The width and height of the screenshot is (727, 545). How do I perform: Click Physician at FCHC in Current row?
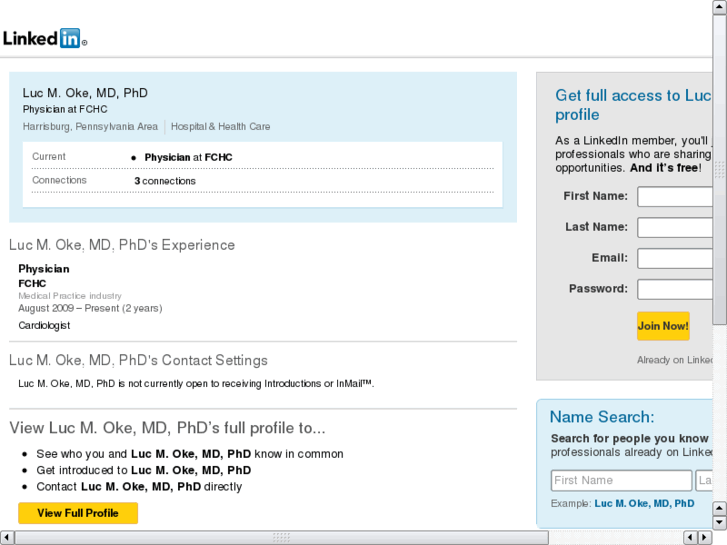[188, 157]
